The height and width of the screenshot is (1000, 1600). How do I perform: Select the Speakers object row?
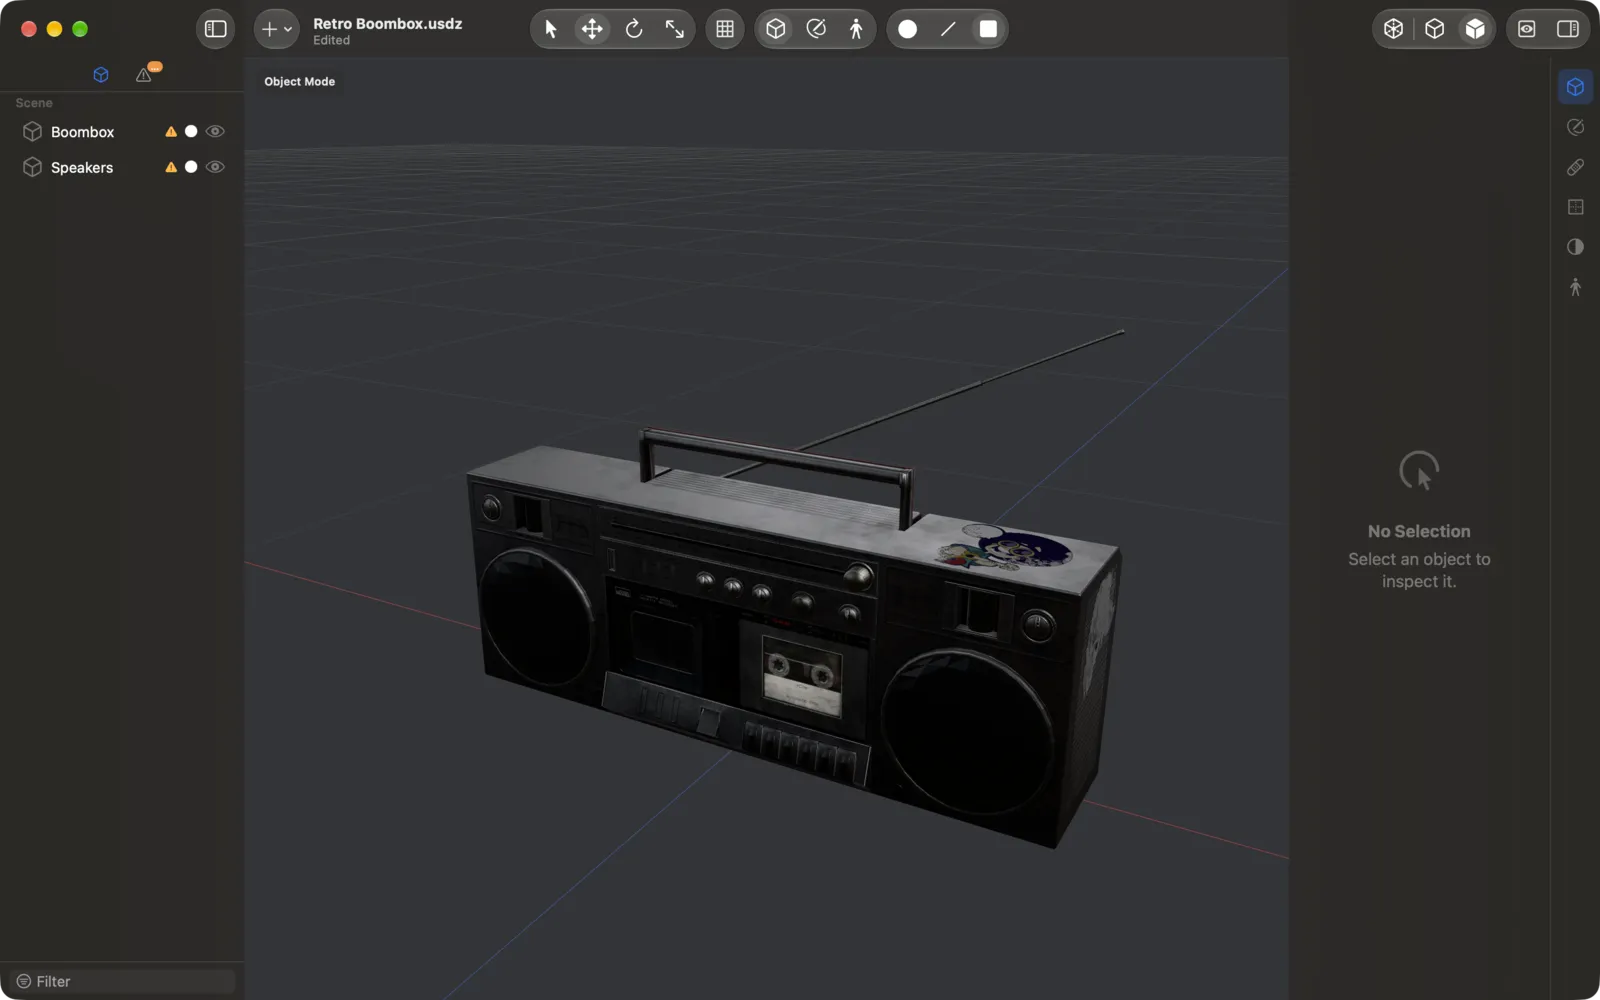pos(122,168)
